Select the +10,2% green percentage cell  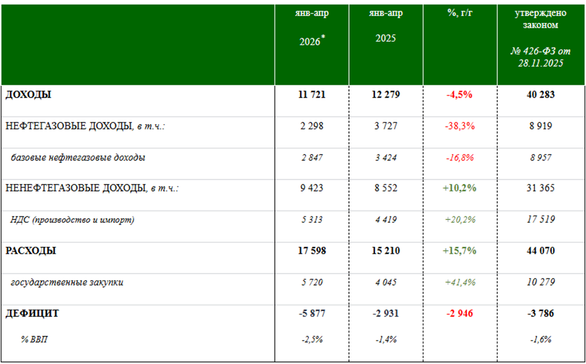460,188
